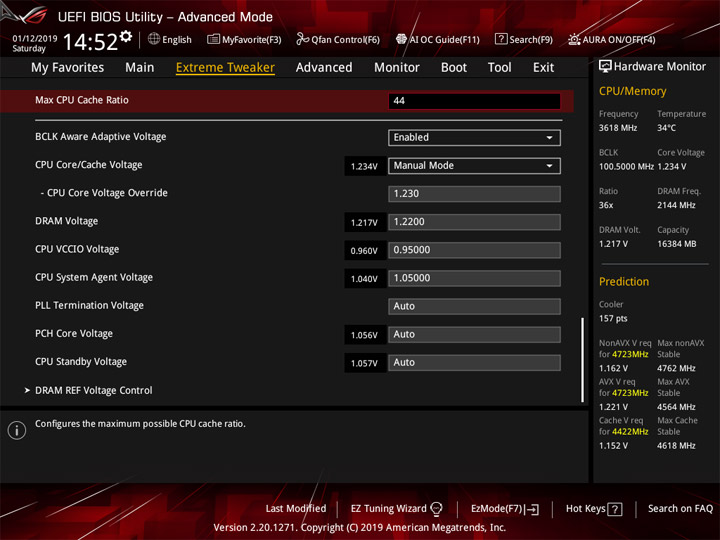
Task: Open the My Favorites tab
Action: pos(68,68)
